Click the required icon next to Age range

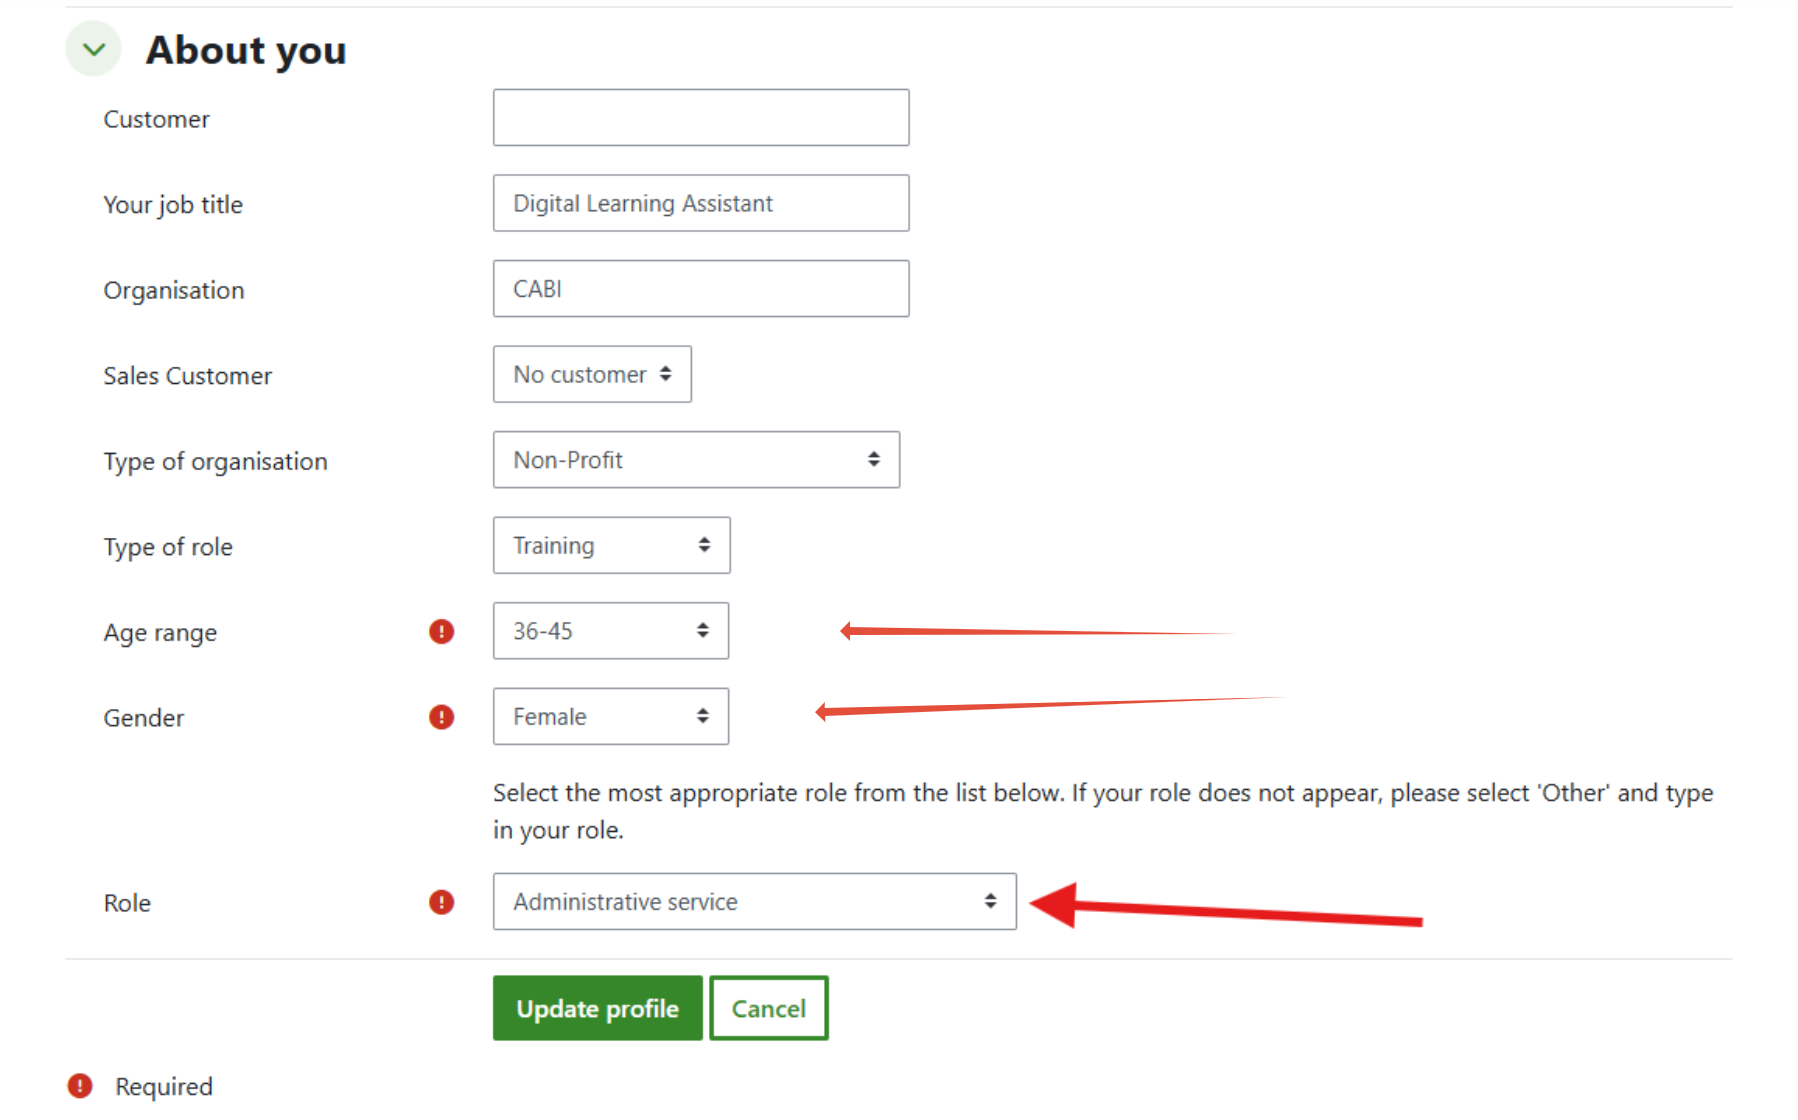441,632
